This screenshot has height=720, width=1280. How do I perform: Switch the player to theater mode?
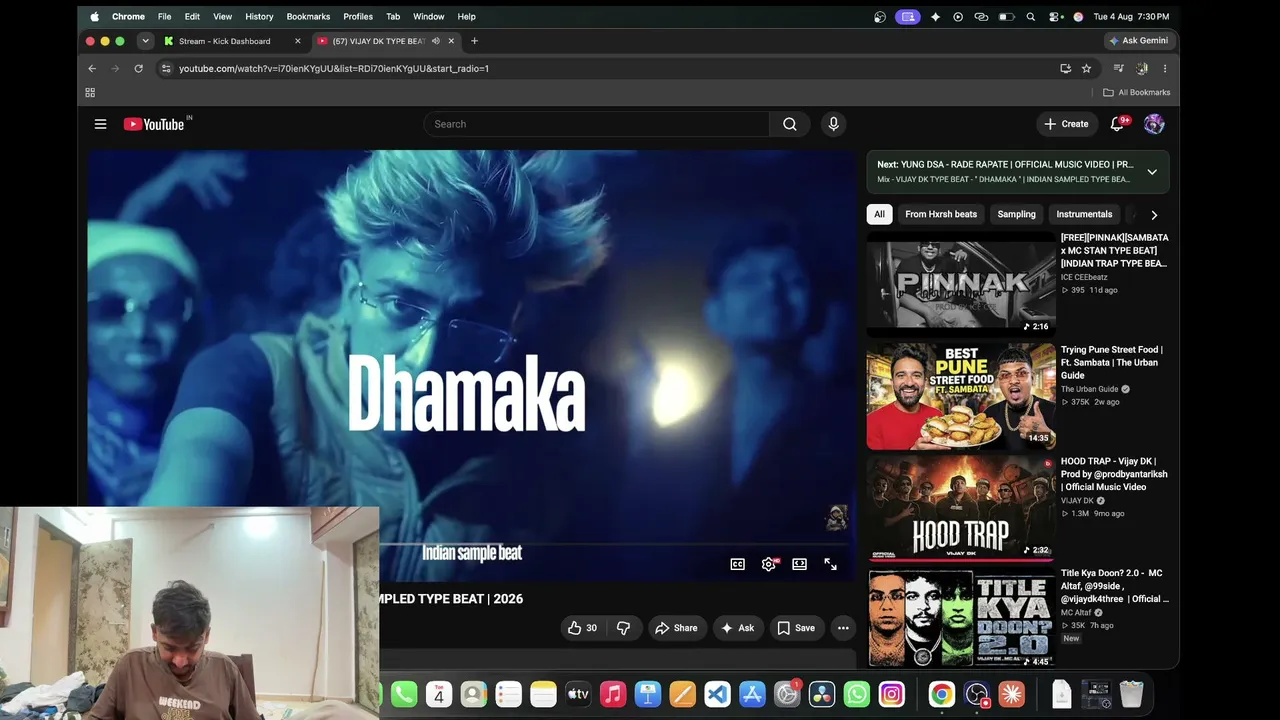[x=799, y=564]
